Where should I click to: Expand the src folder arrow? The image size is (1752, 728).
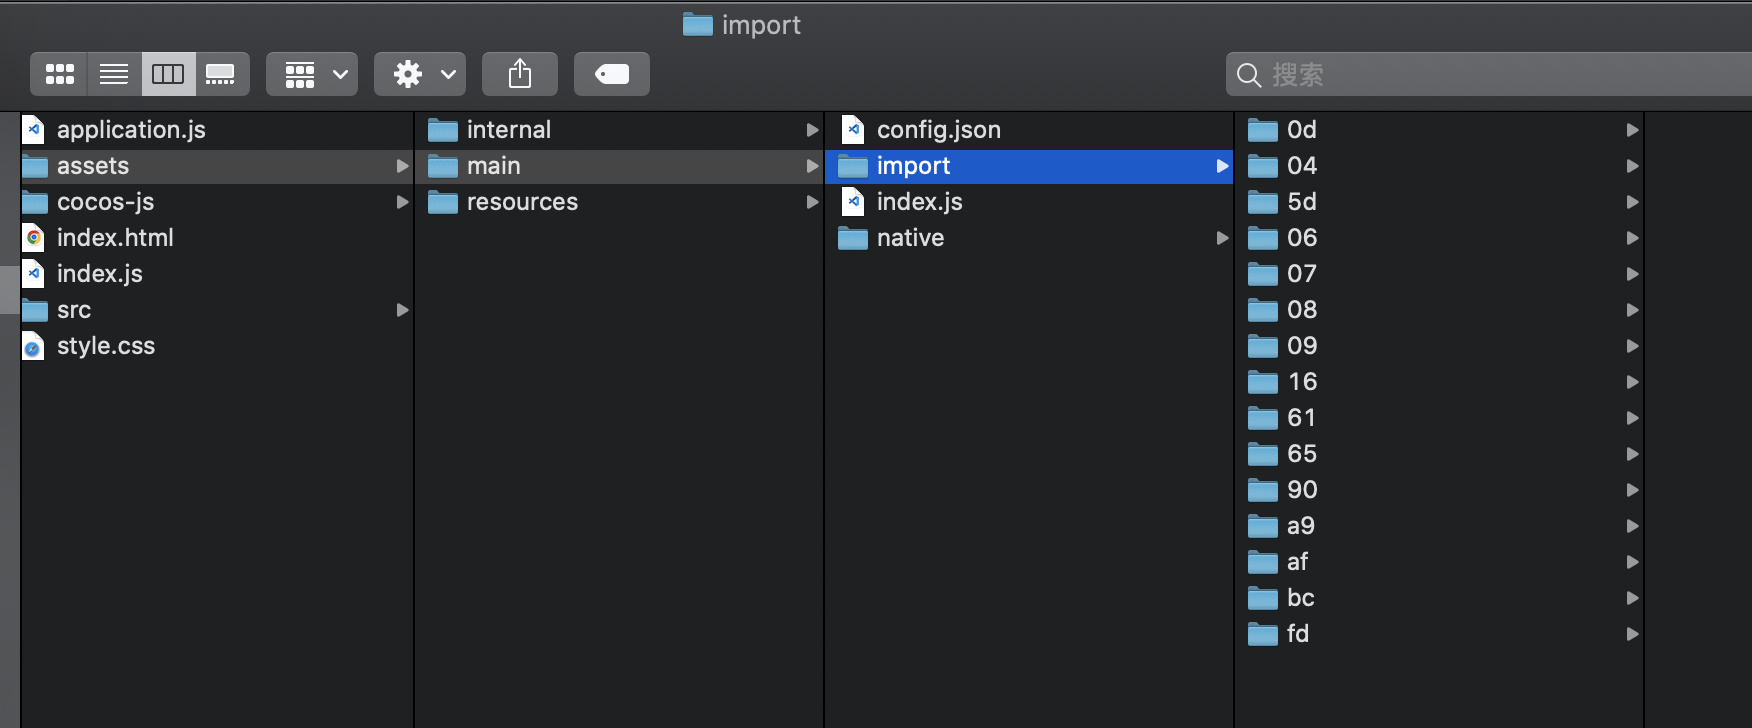point(402,310)
